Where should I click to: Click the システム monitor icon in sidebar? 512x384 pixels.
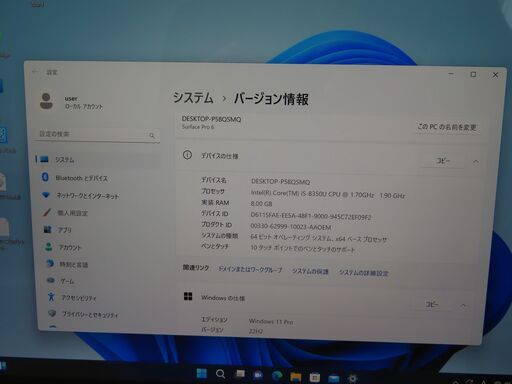[44, 159]
